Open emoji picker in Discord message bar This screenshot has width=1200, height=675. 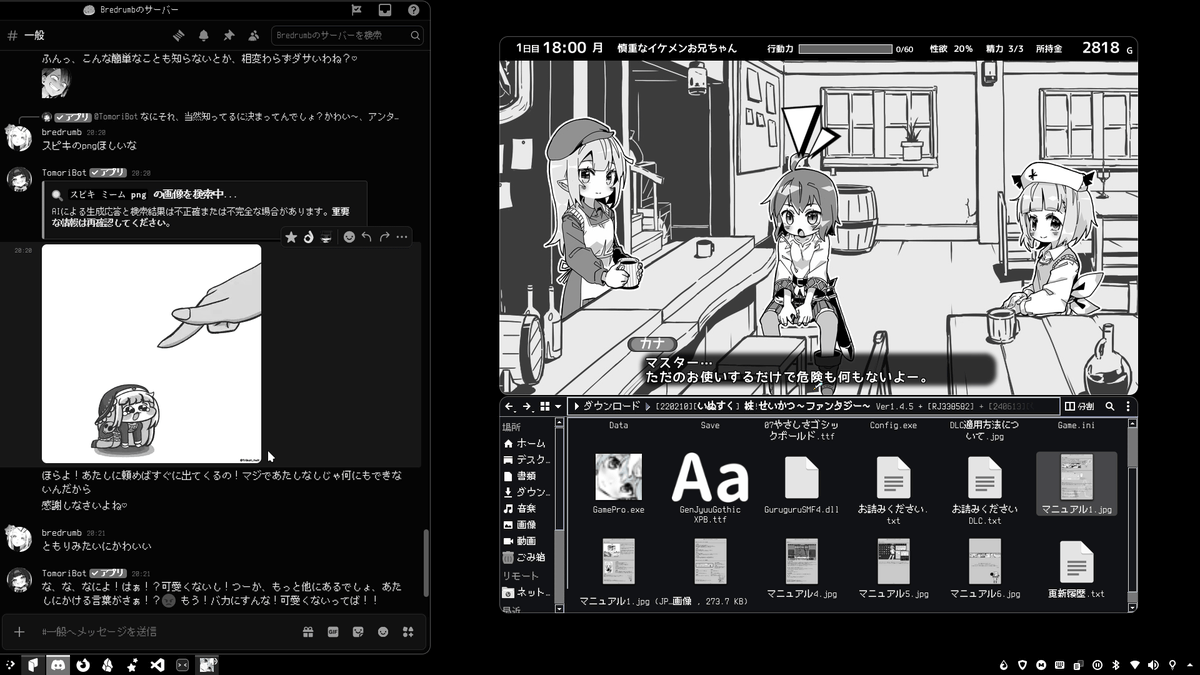point(383,632)
